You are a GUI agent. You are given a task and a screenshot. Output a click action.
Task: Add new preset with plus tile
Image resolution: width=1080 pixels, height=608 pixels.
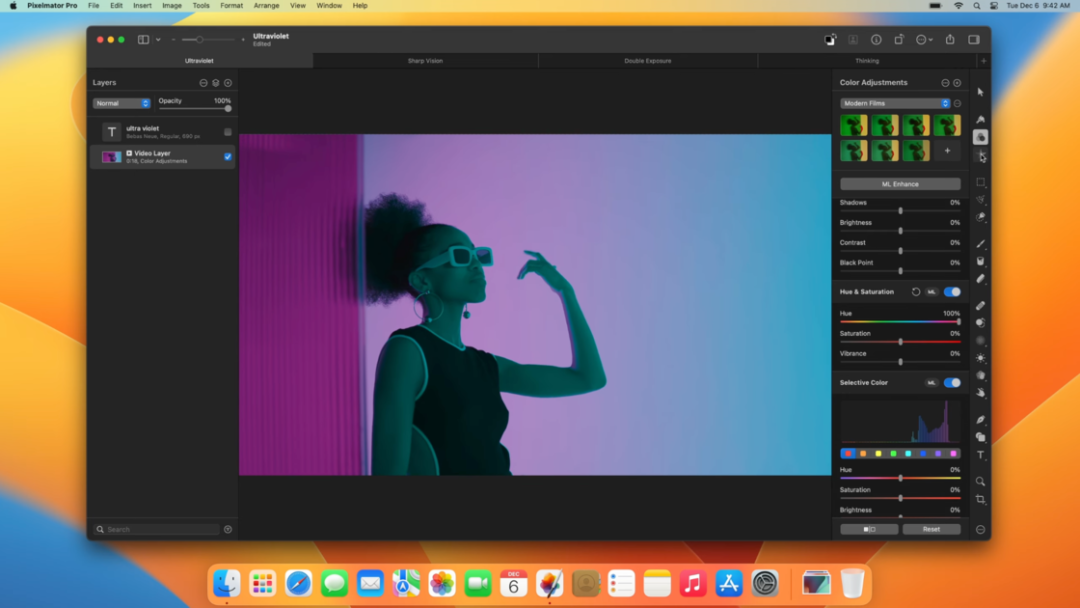click(x=947, y=150)
